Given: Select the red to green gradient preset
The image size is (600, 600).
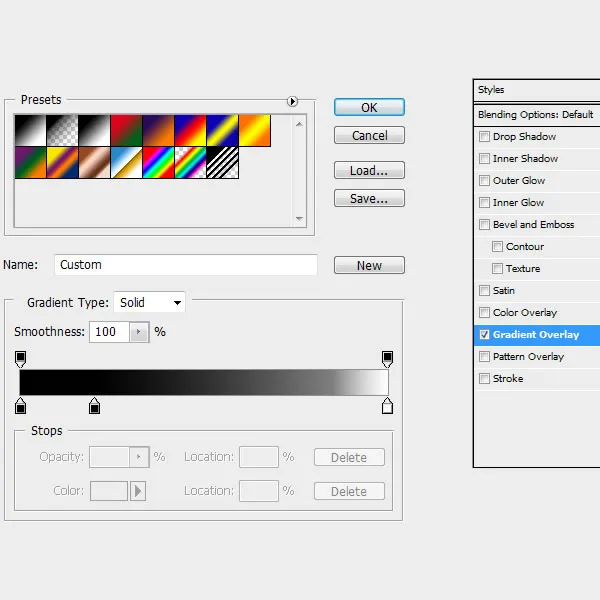Looking at the screenshot, I should coord(126,131).
